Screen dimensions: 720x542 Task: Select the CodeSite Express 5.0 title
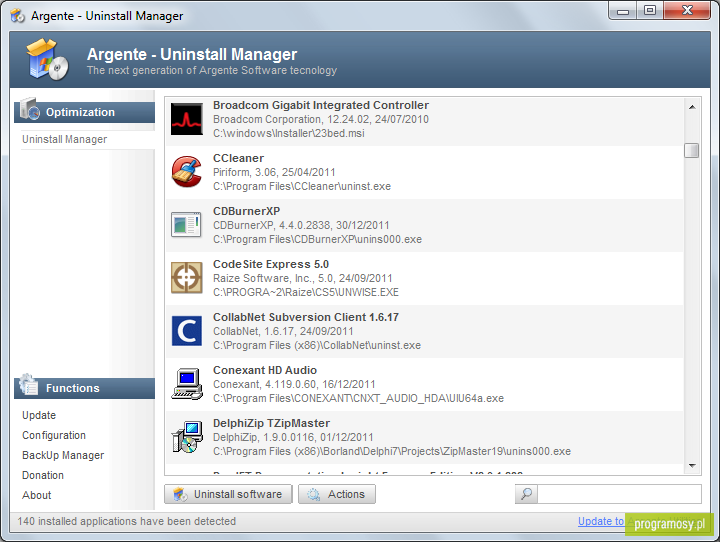click(271, 264)
